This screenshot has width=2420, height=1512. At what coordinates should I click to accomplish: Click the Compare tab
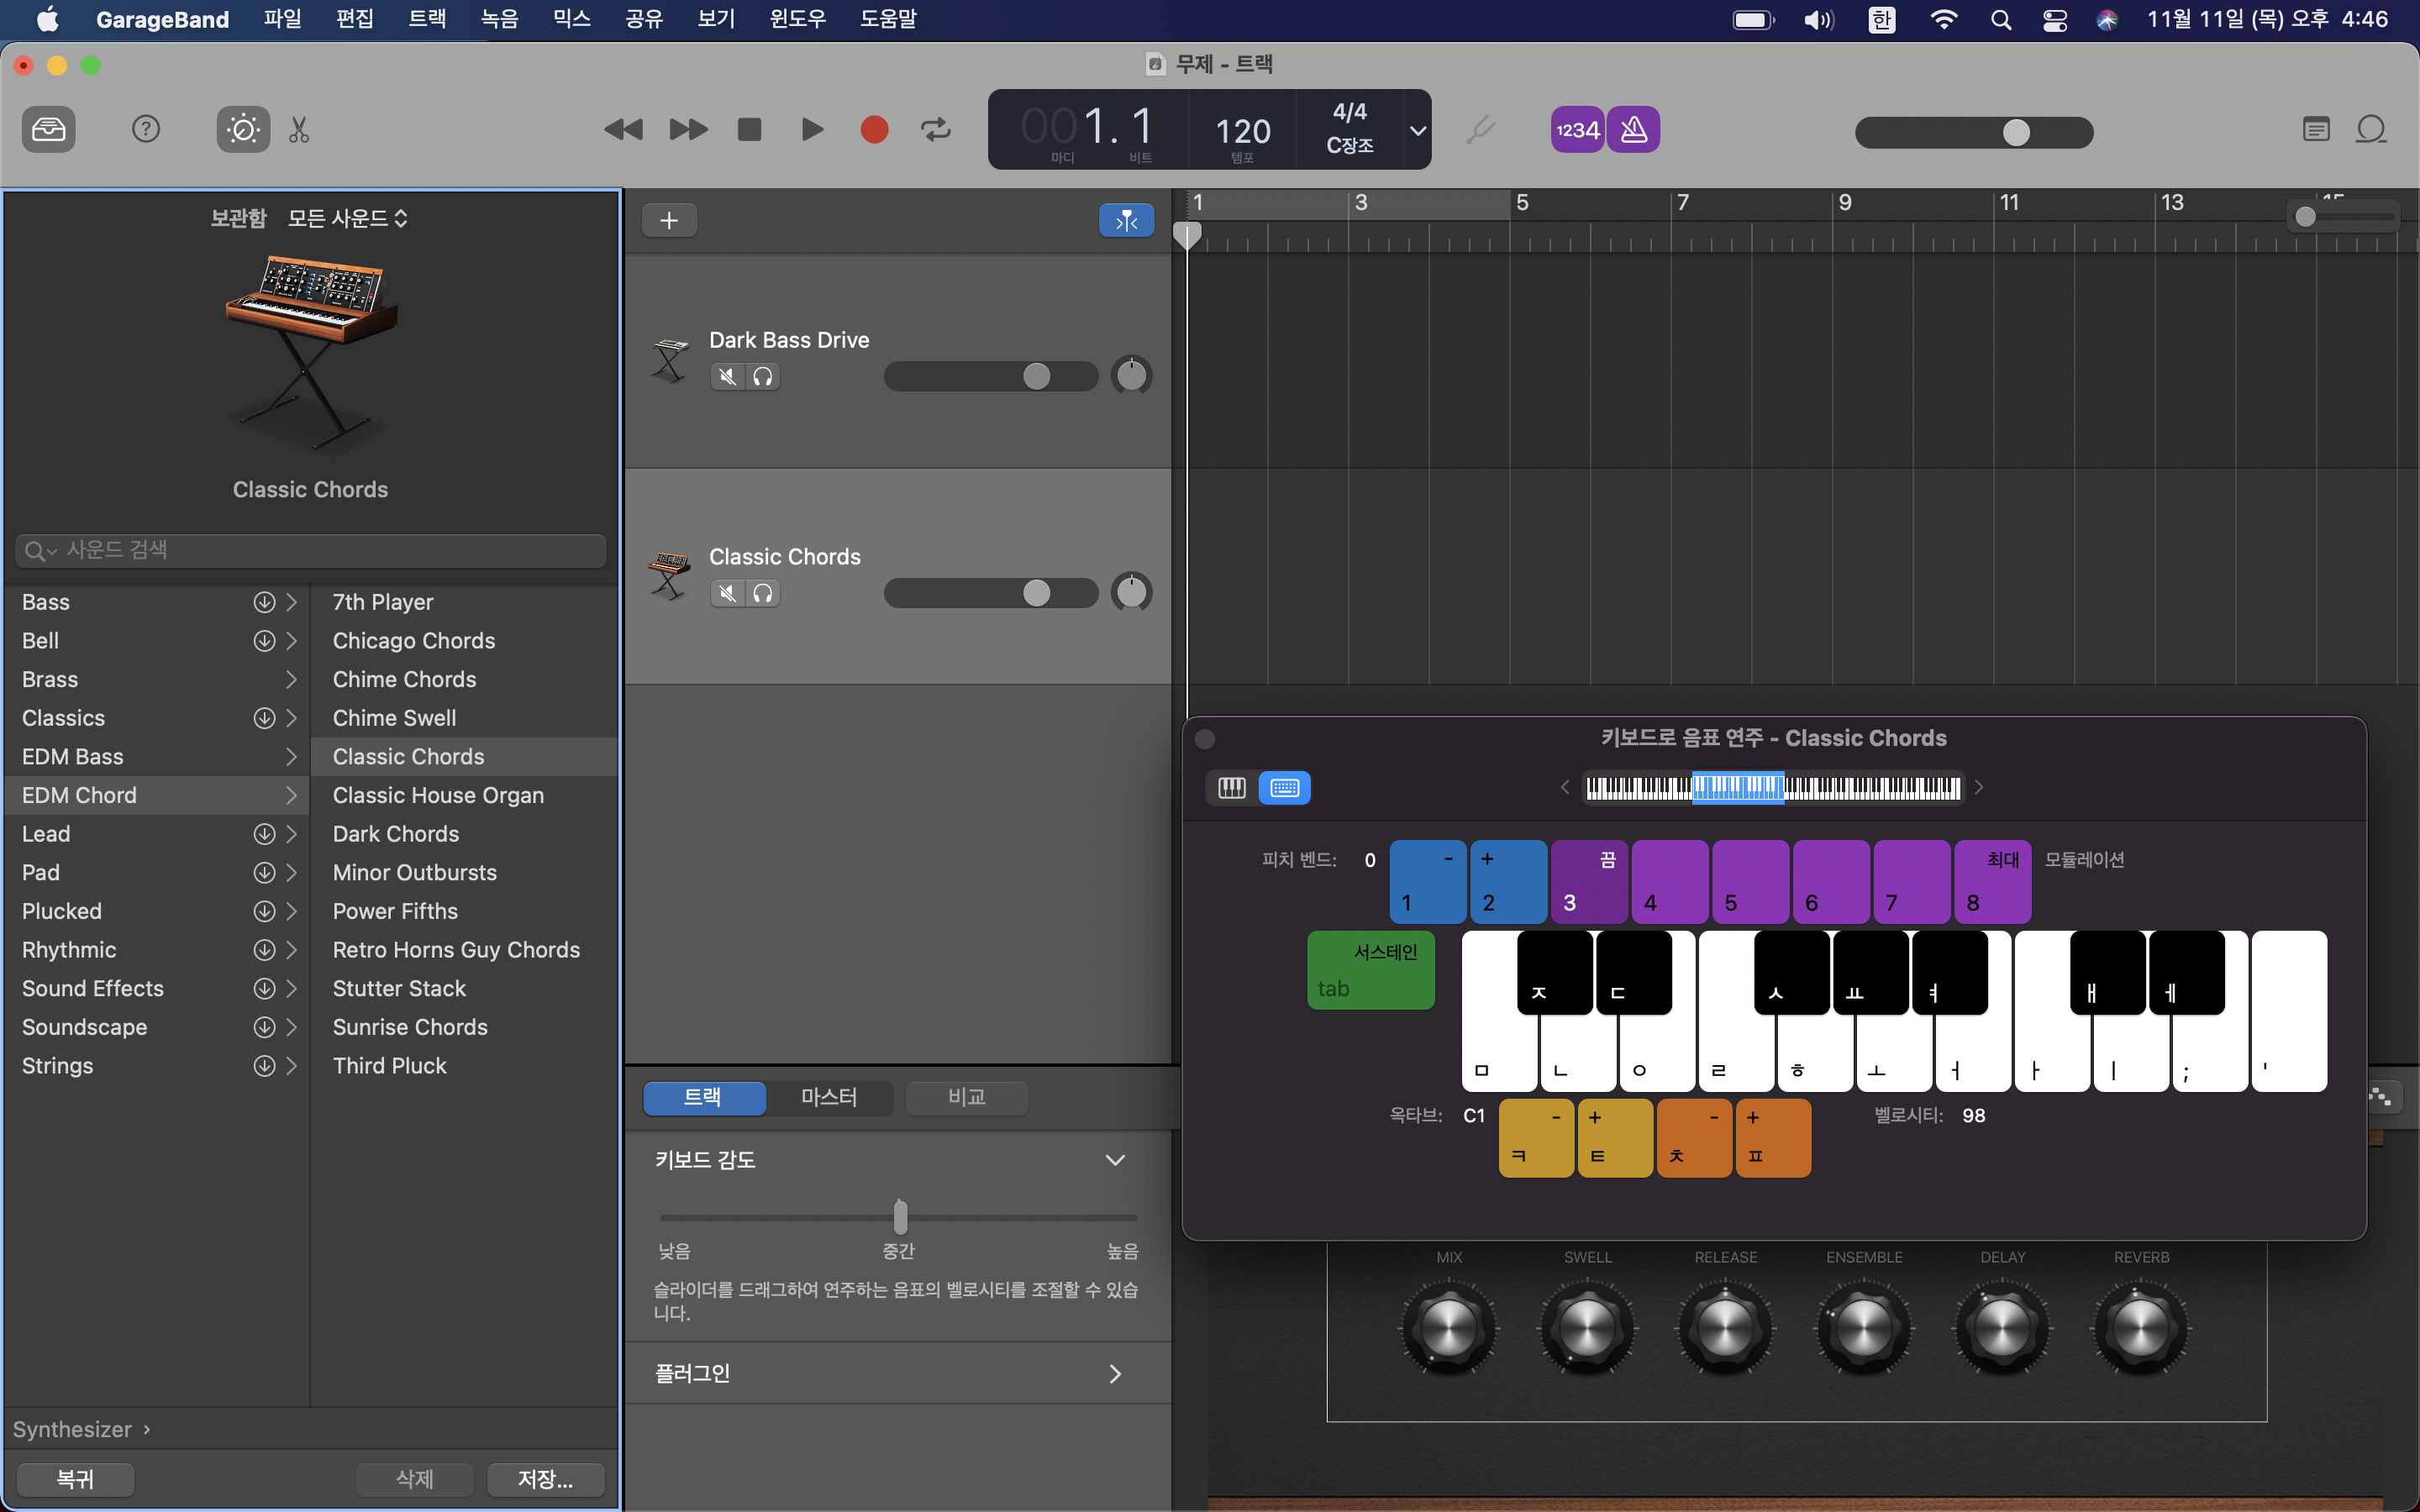tap(966, 1097)
